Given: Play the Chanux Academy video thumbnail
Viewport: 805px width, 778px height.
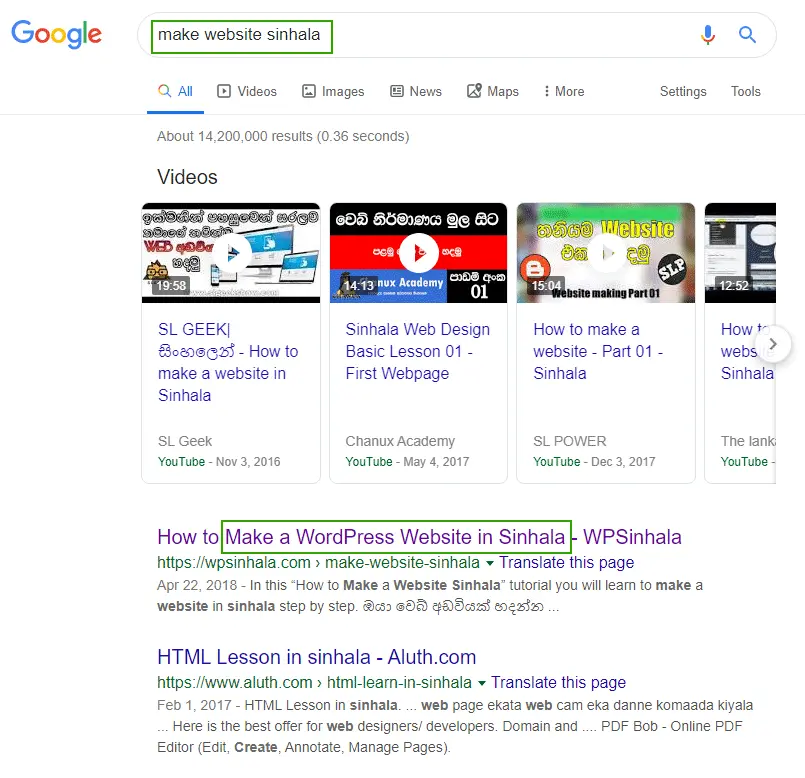Looking at the screenshot, I should click(x=418, y=253).
